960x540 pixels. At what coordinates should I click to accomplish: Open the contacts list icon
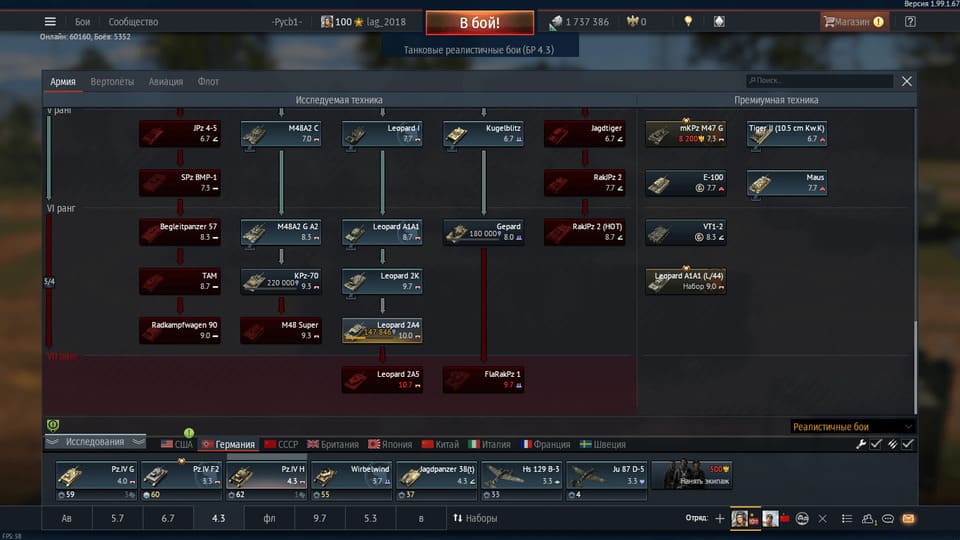click(x=847, y=519)
